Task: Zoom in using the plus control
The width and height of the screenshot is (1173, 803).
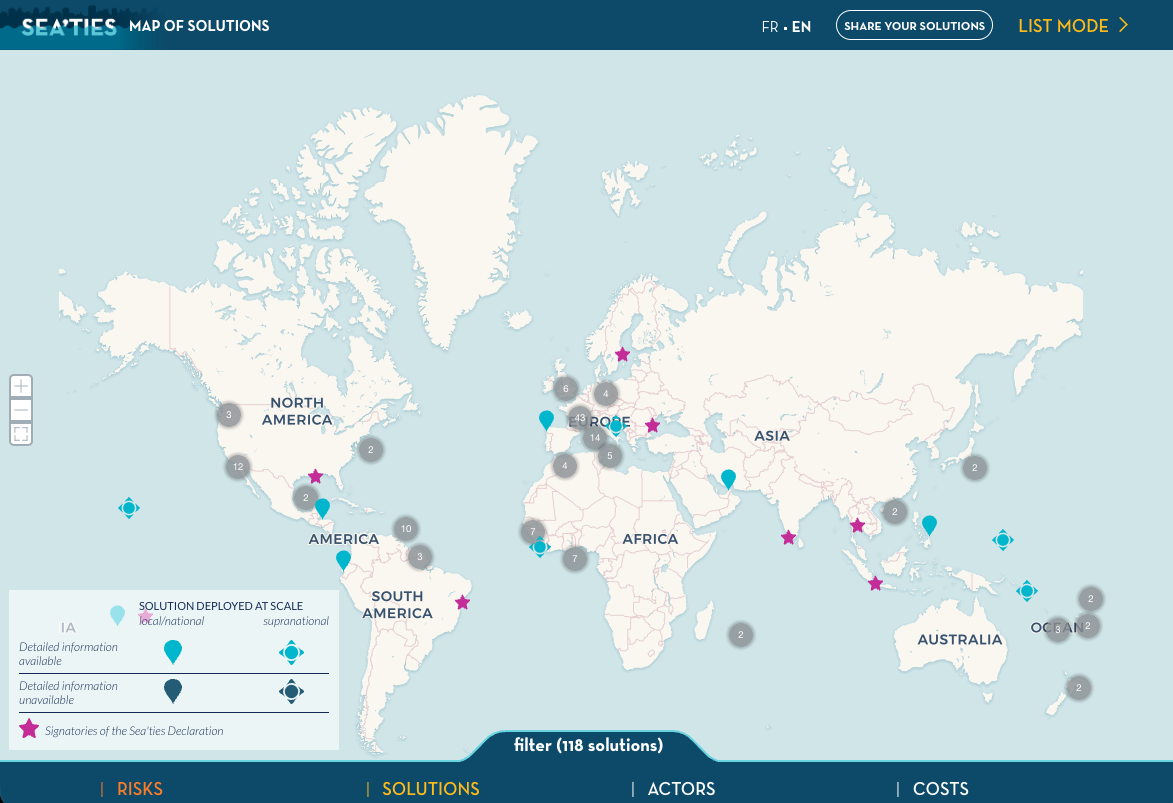Action: click(20, 386)
